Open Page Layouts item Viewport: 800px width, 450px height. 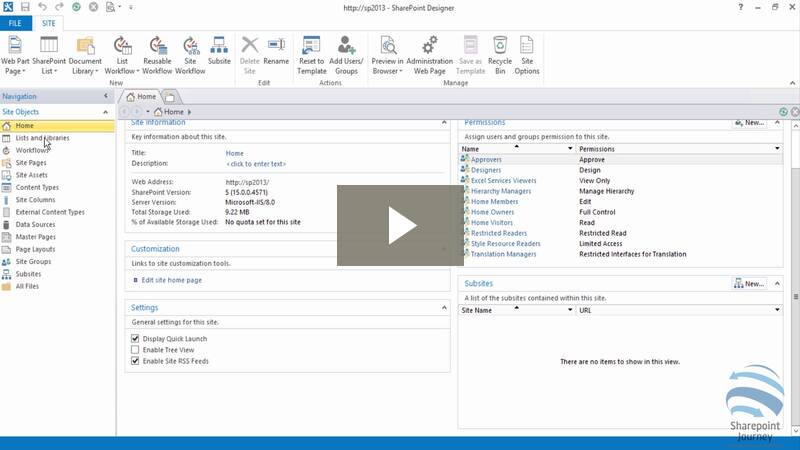tap(35, 249)
